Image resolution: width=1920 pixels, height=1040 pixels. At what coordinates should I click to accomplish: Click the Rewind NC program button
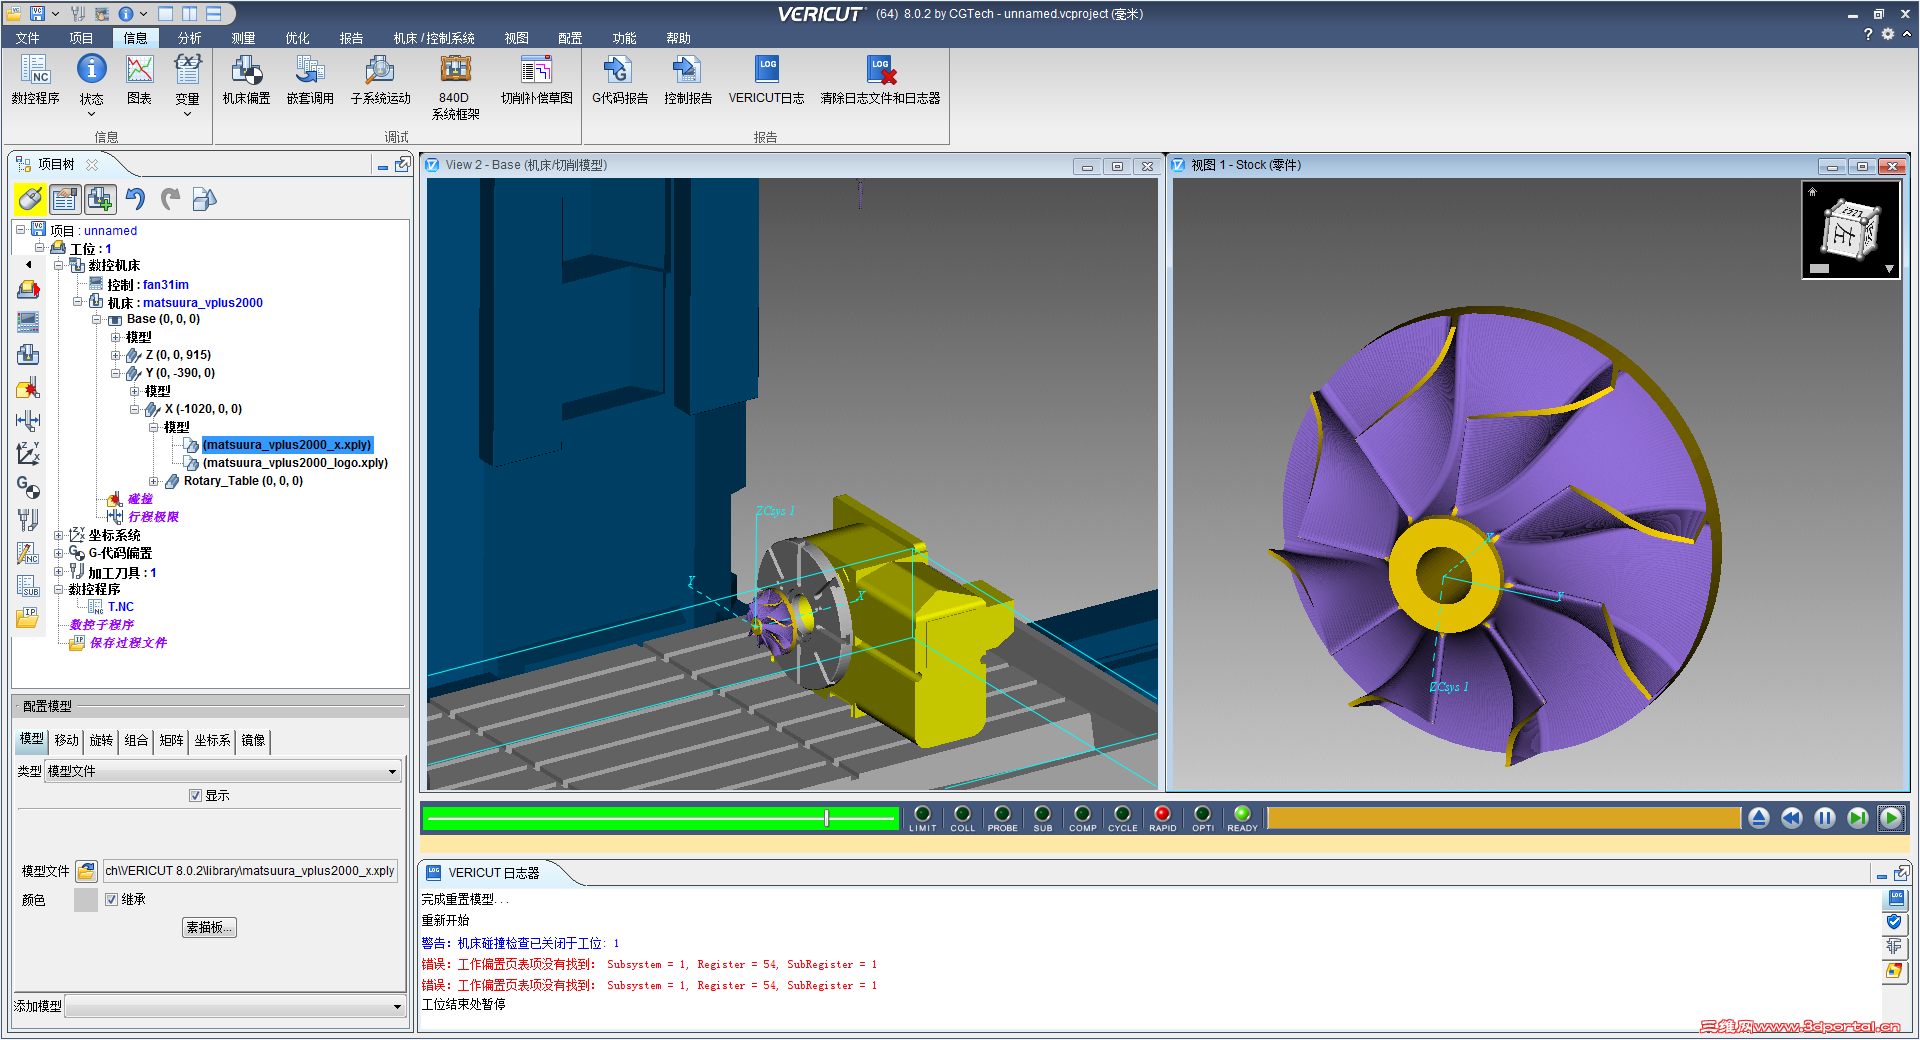[x=1791, y=818]
